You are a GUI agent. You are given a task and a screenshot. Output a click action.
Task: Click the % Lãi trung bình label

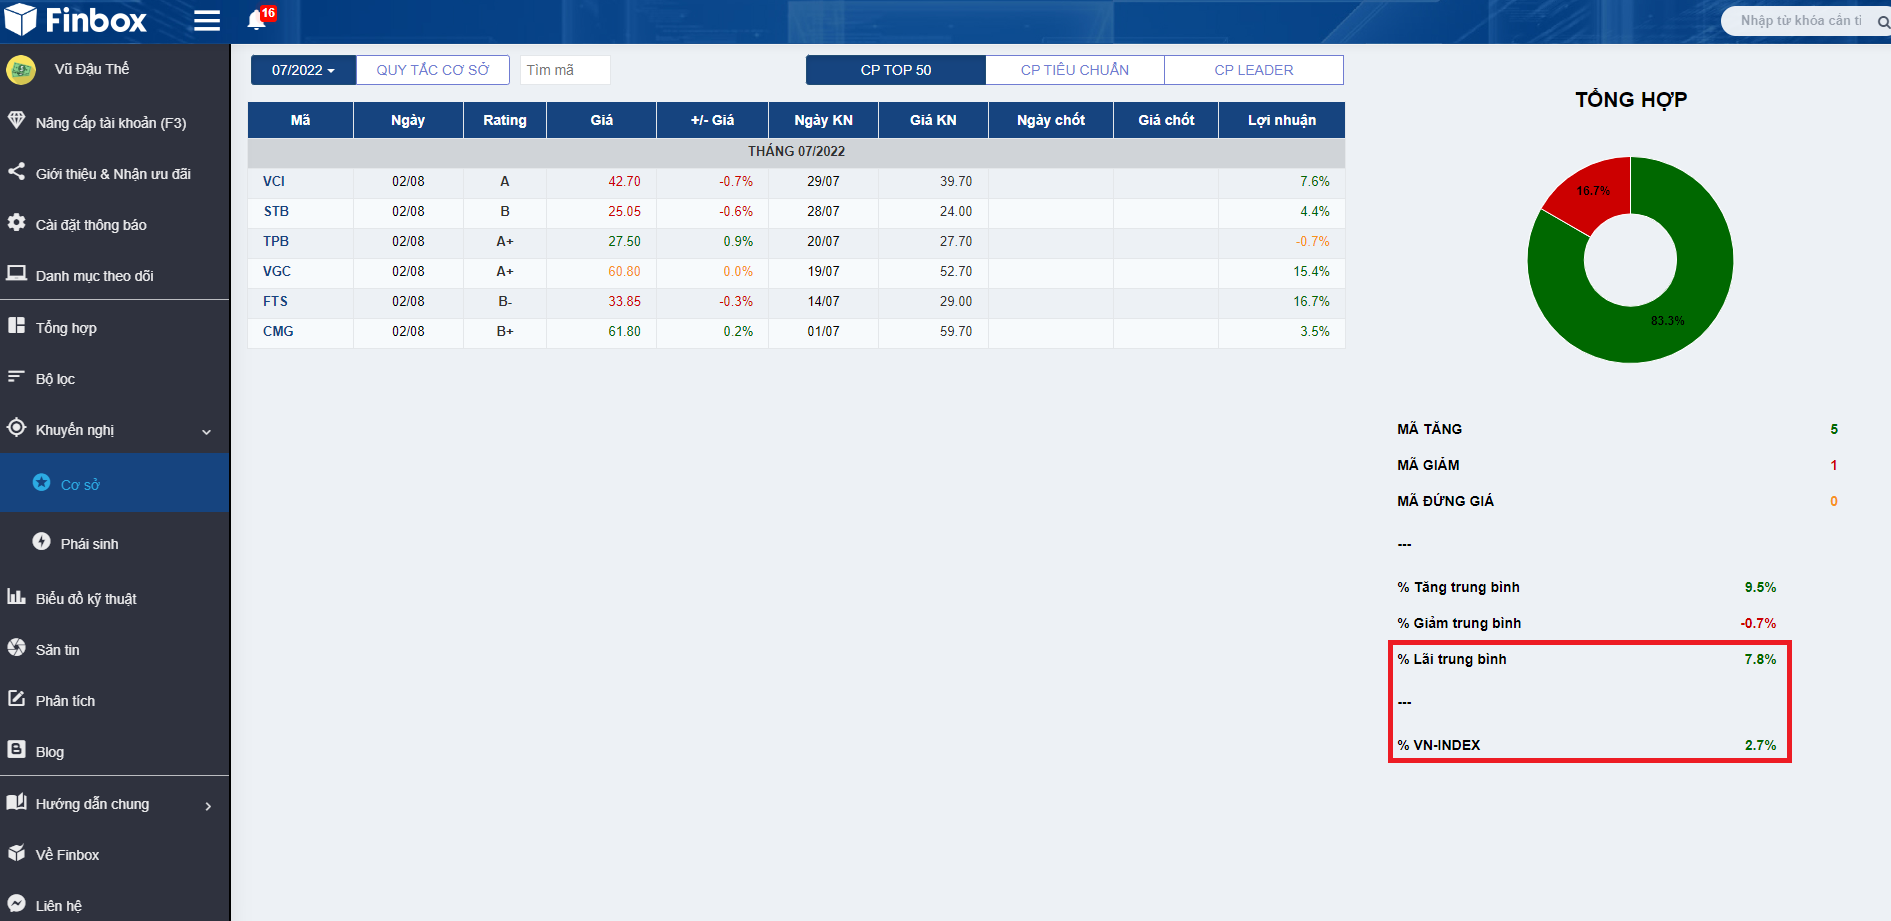(x=1452, y=659)
